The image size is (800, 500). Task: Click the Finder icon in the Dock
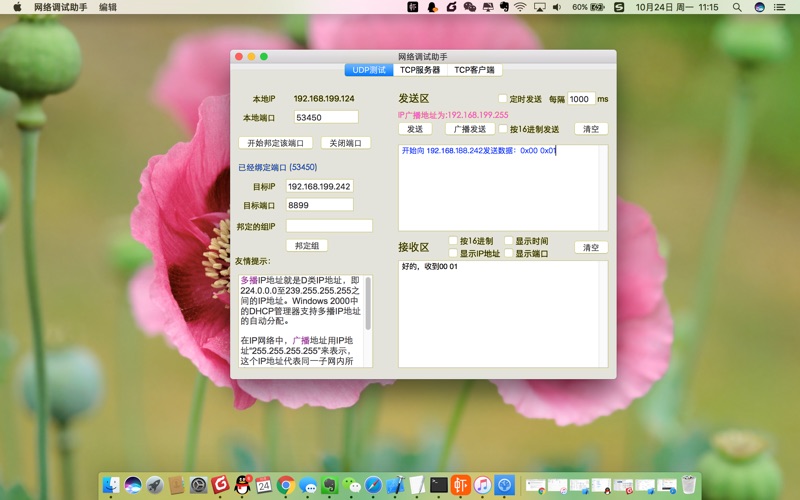coord(111,485)
